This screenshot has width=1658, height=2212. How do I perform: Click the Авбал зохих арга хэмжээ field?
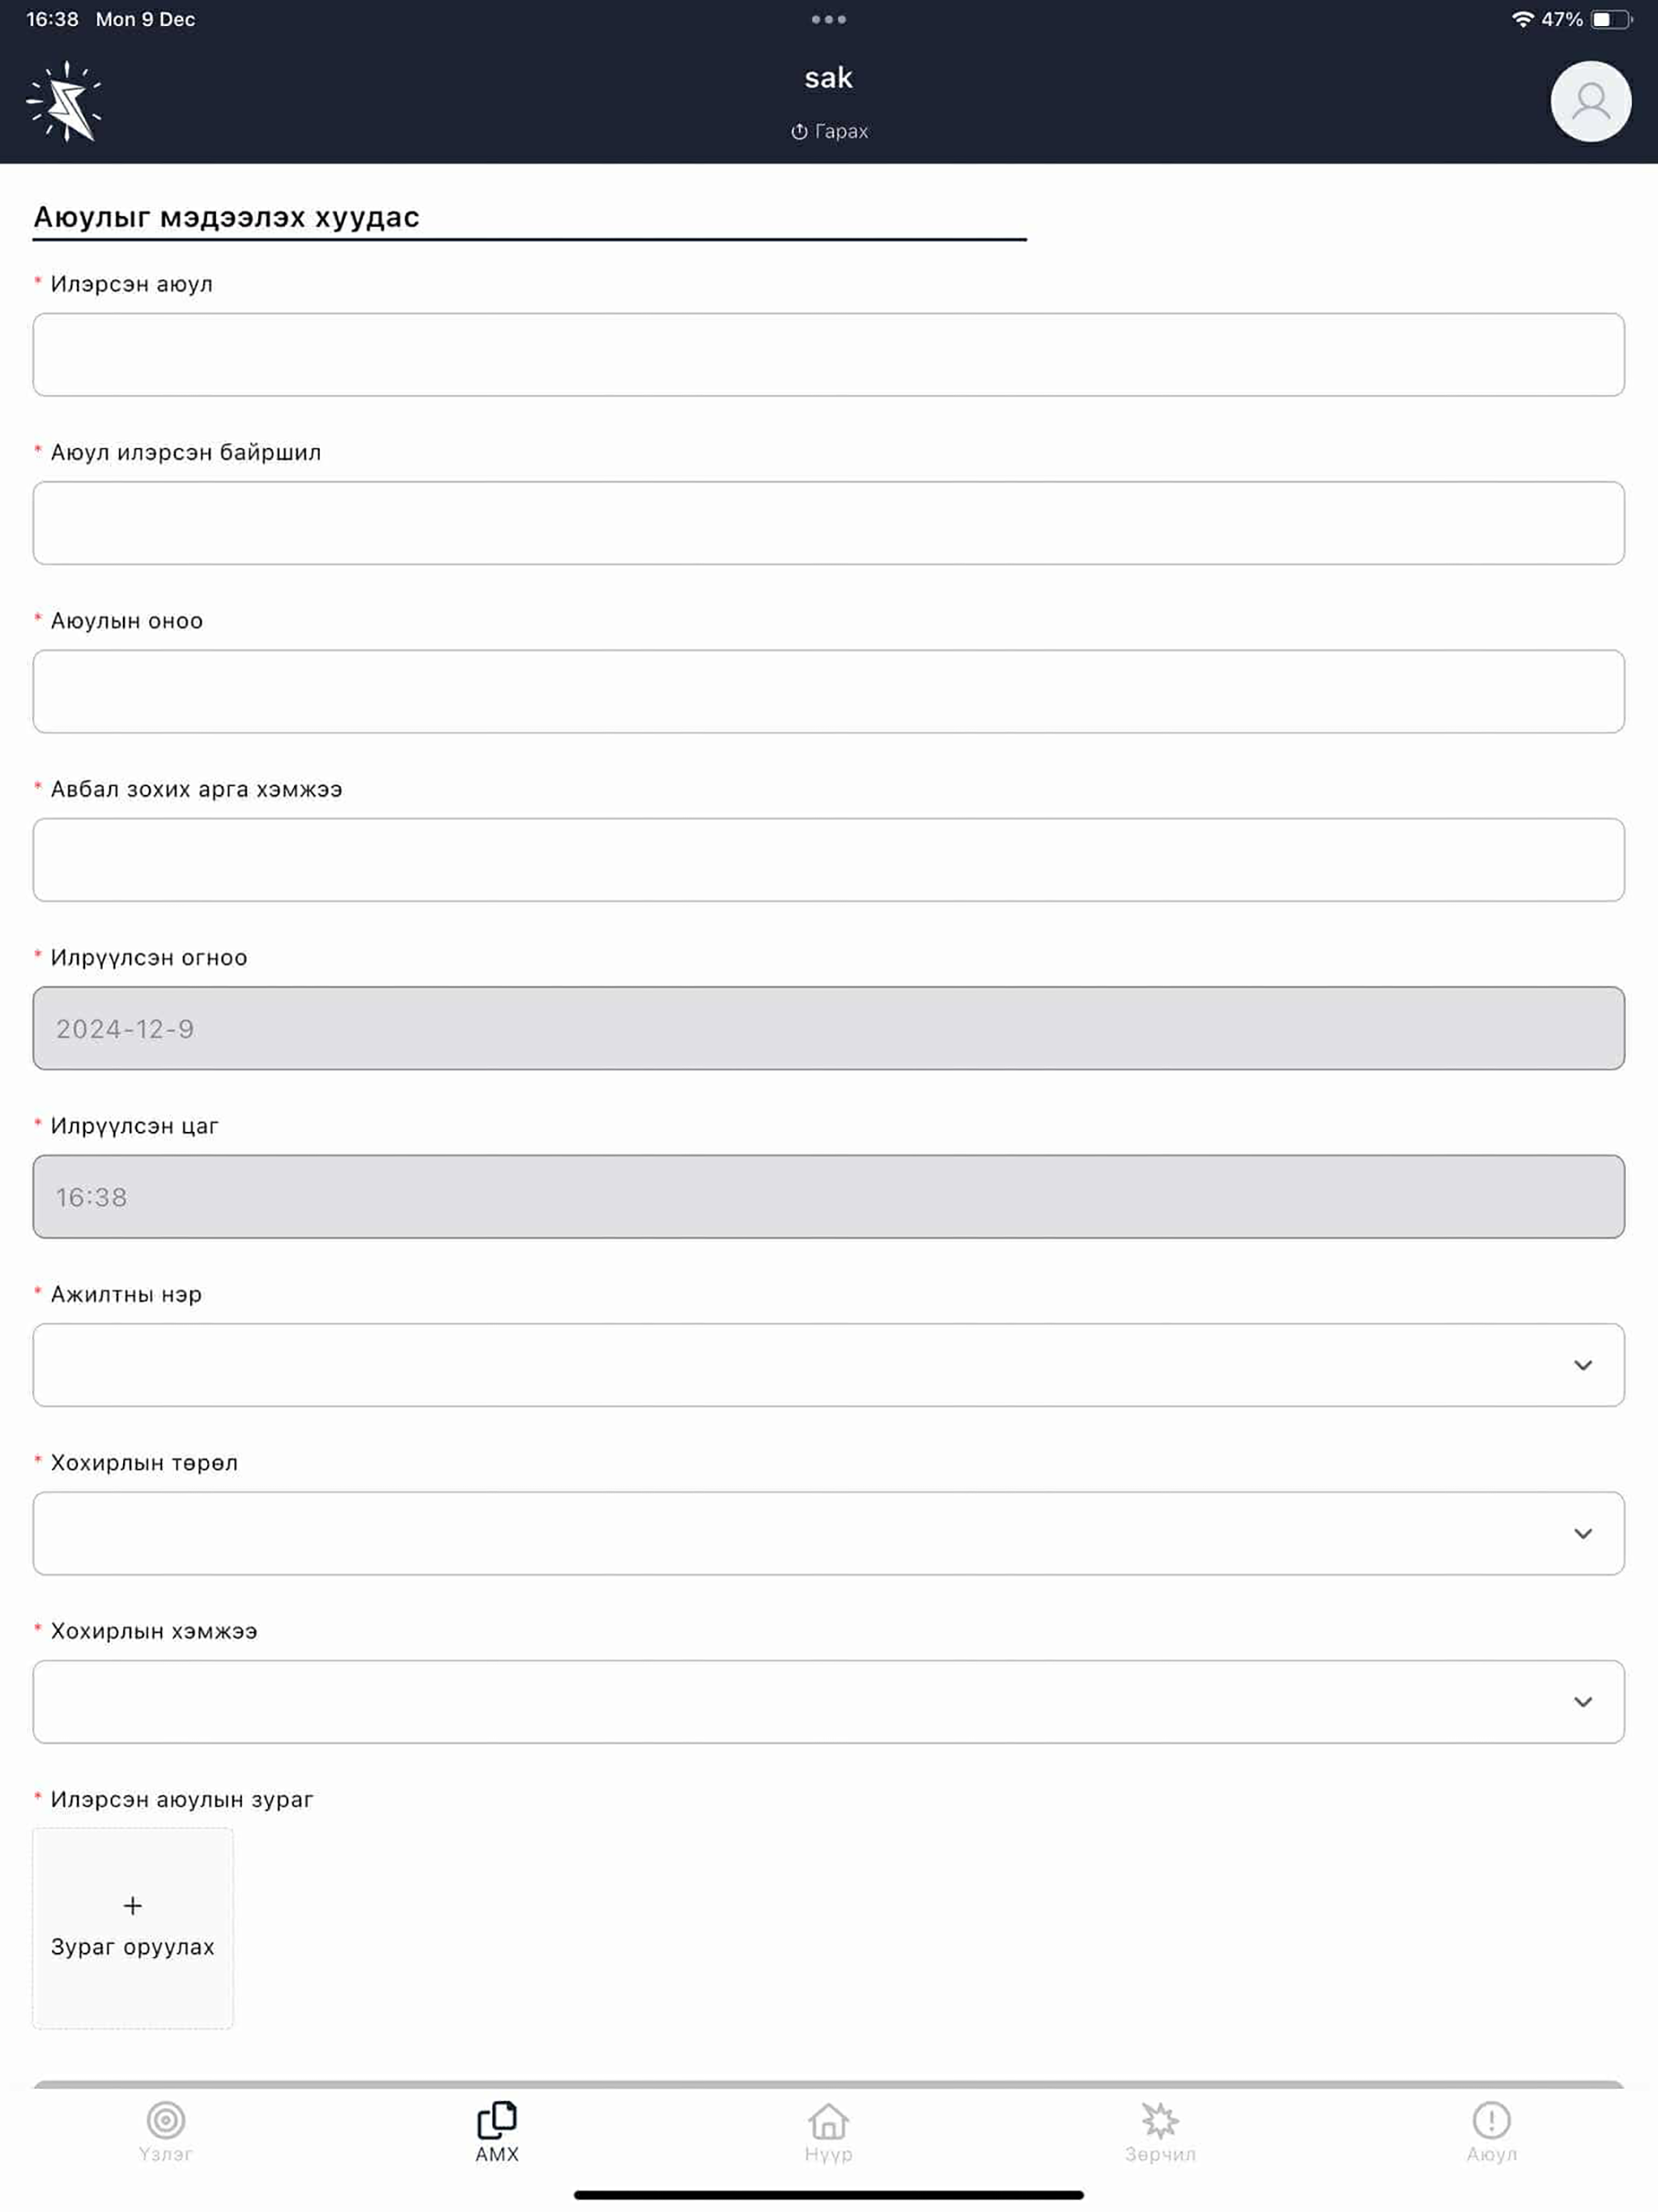828,859
